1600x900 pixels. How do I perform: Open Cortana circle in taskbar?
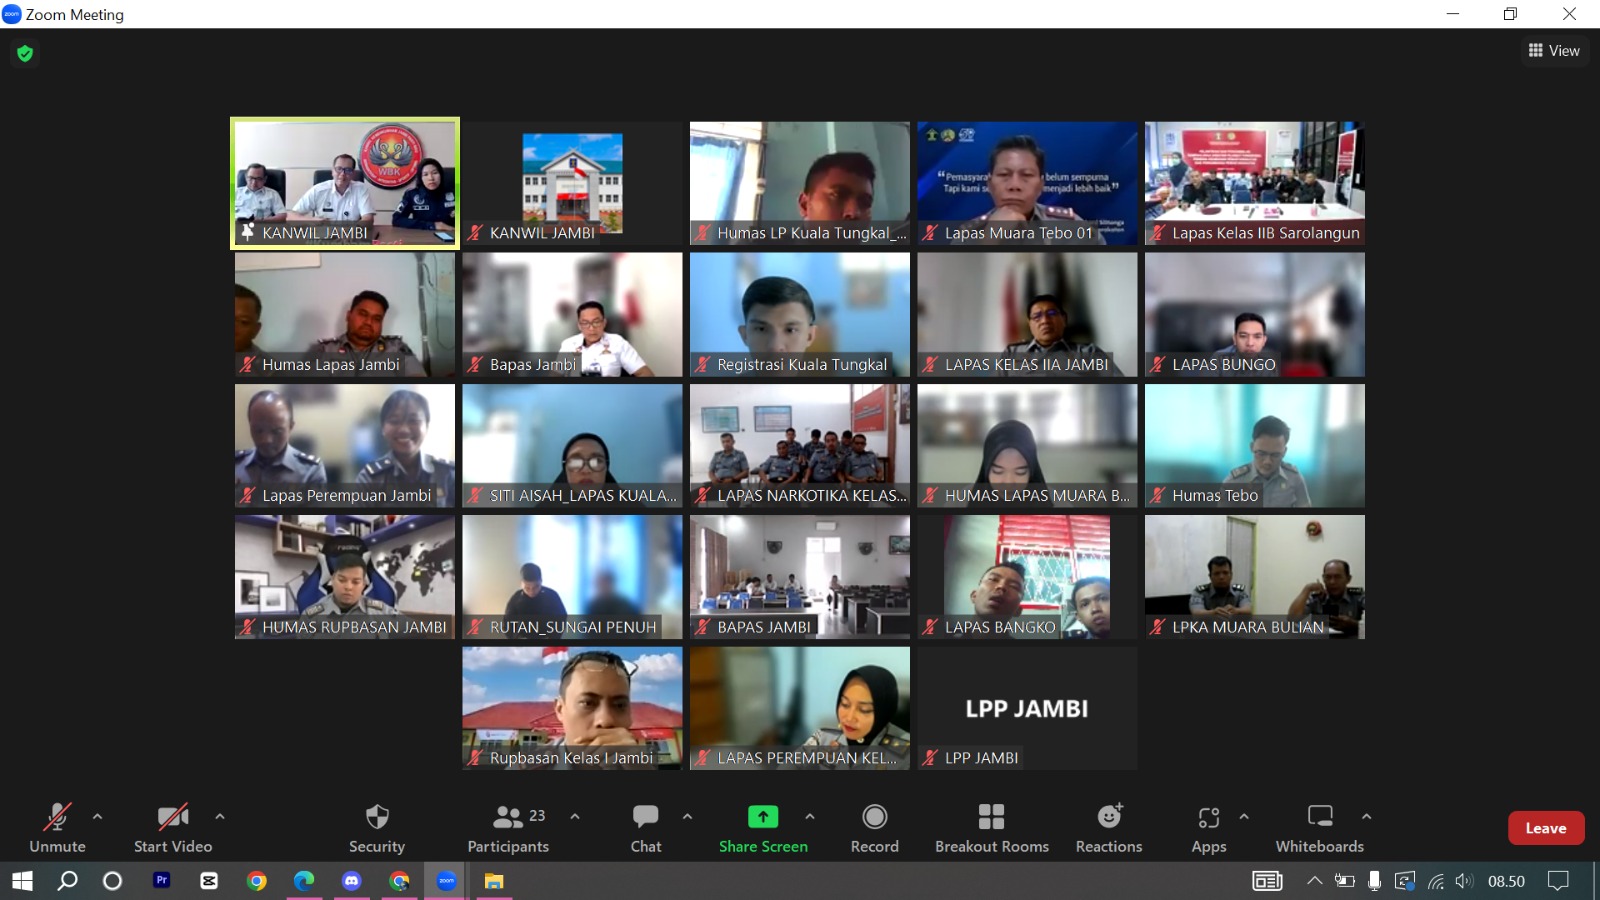click(113, 881)
